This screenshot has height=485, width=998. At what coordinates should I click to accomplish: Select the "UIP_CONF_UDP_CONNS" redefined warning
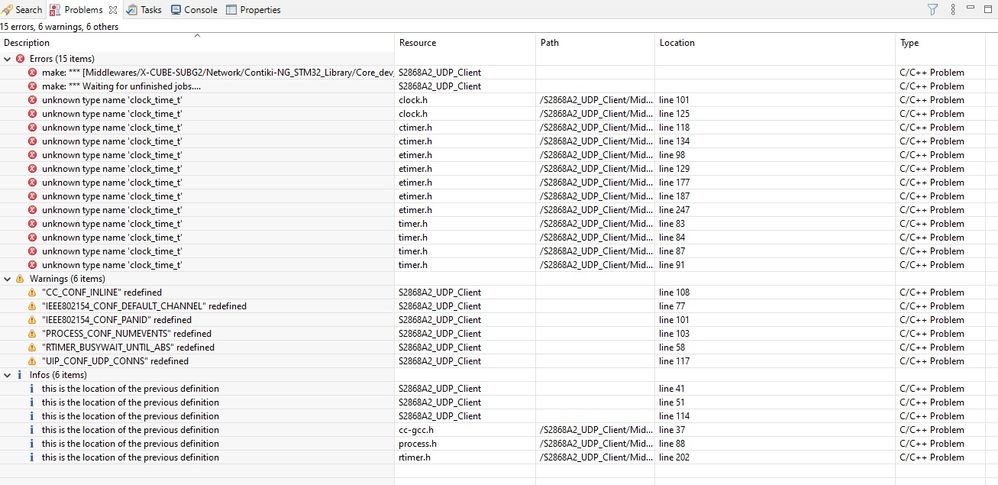point(115,361)
